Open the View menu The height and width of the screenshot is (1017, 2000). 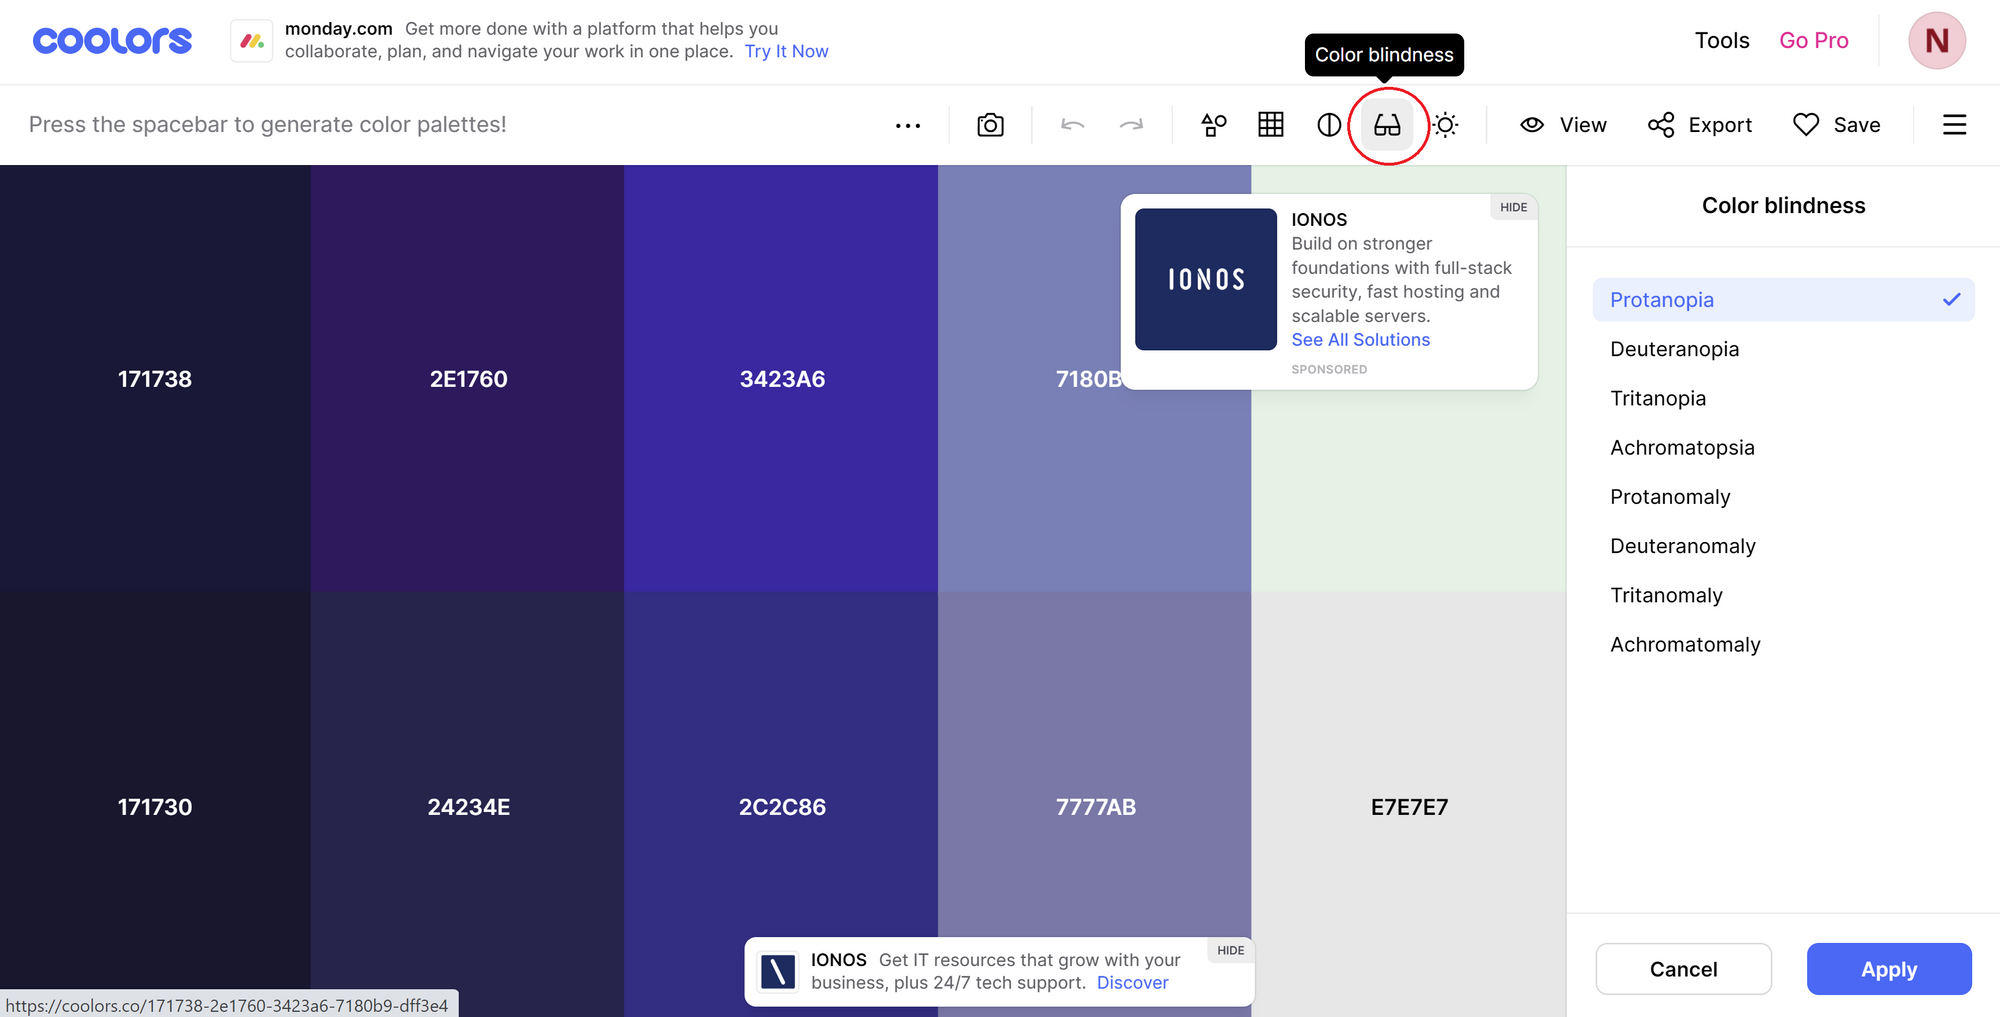click(x=1563, y=125)
